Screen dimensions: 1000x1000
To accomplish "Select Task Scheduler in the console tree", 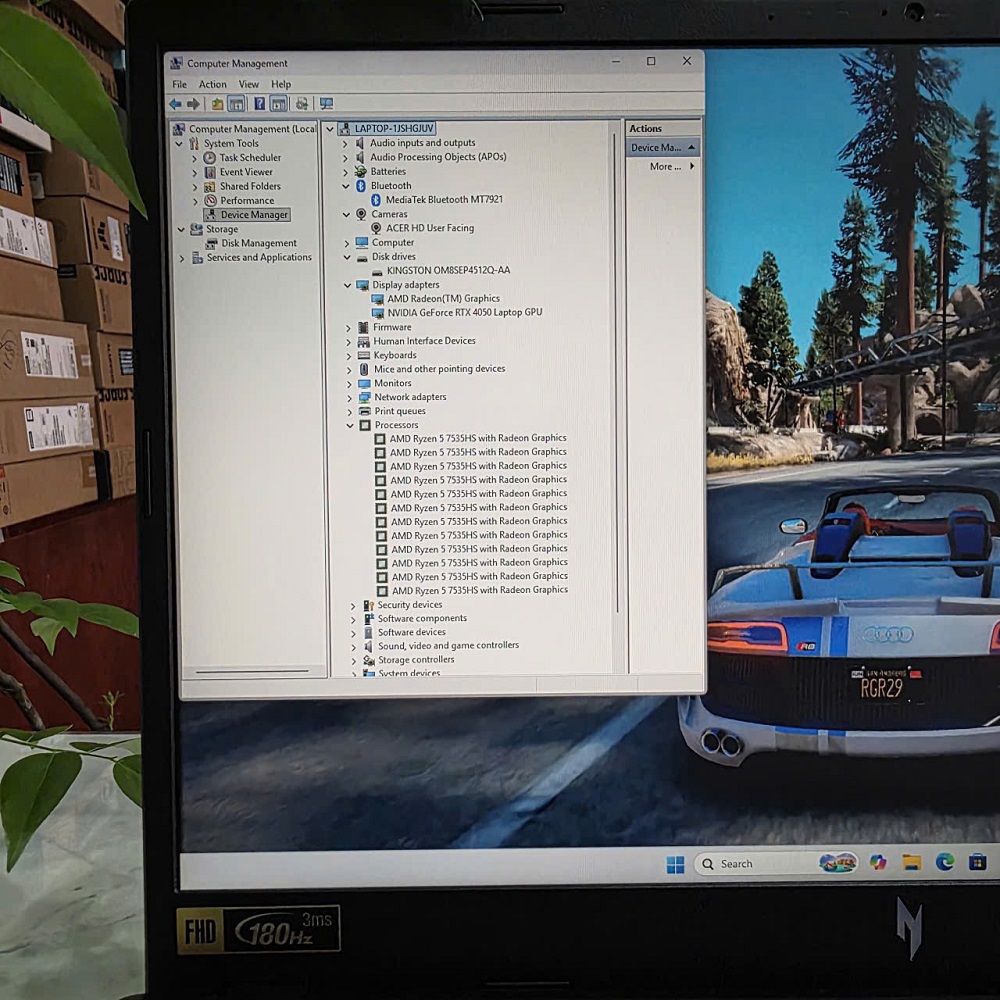I will (x=250, y=158).
